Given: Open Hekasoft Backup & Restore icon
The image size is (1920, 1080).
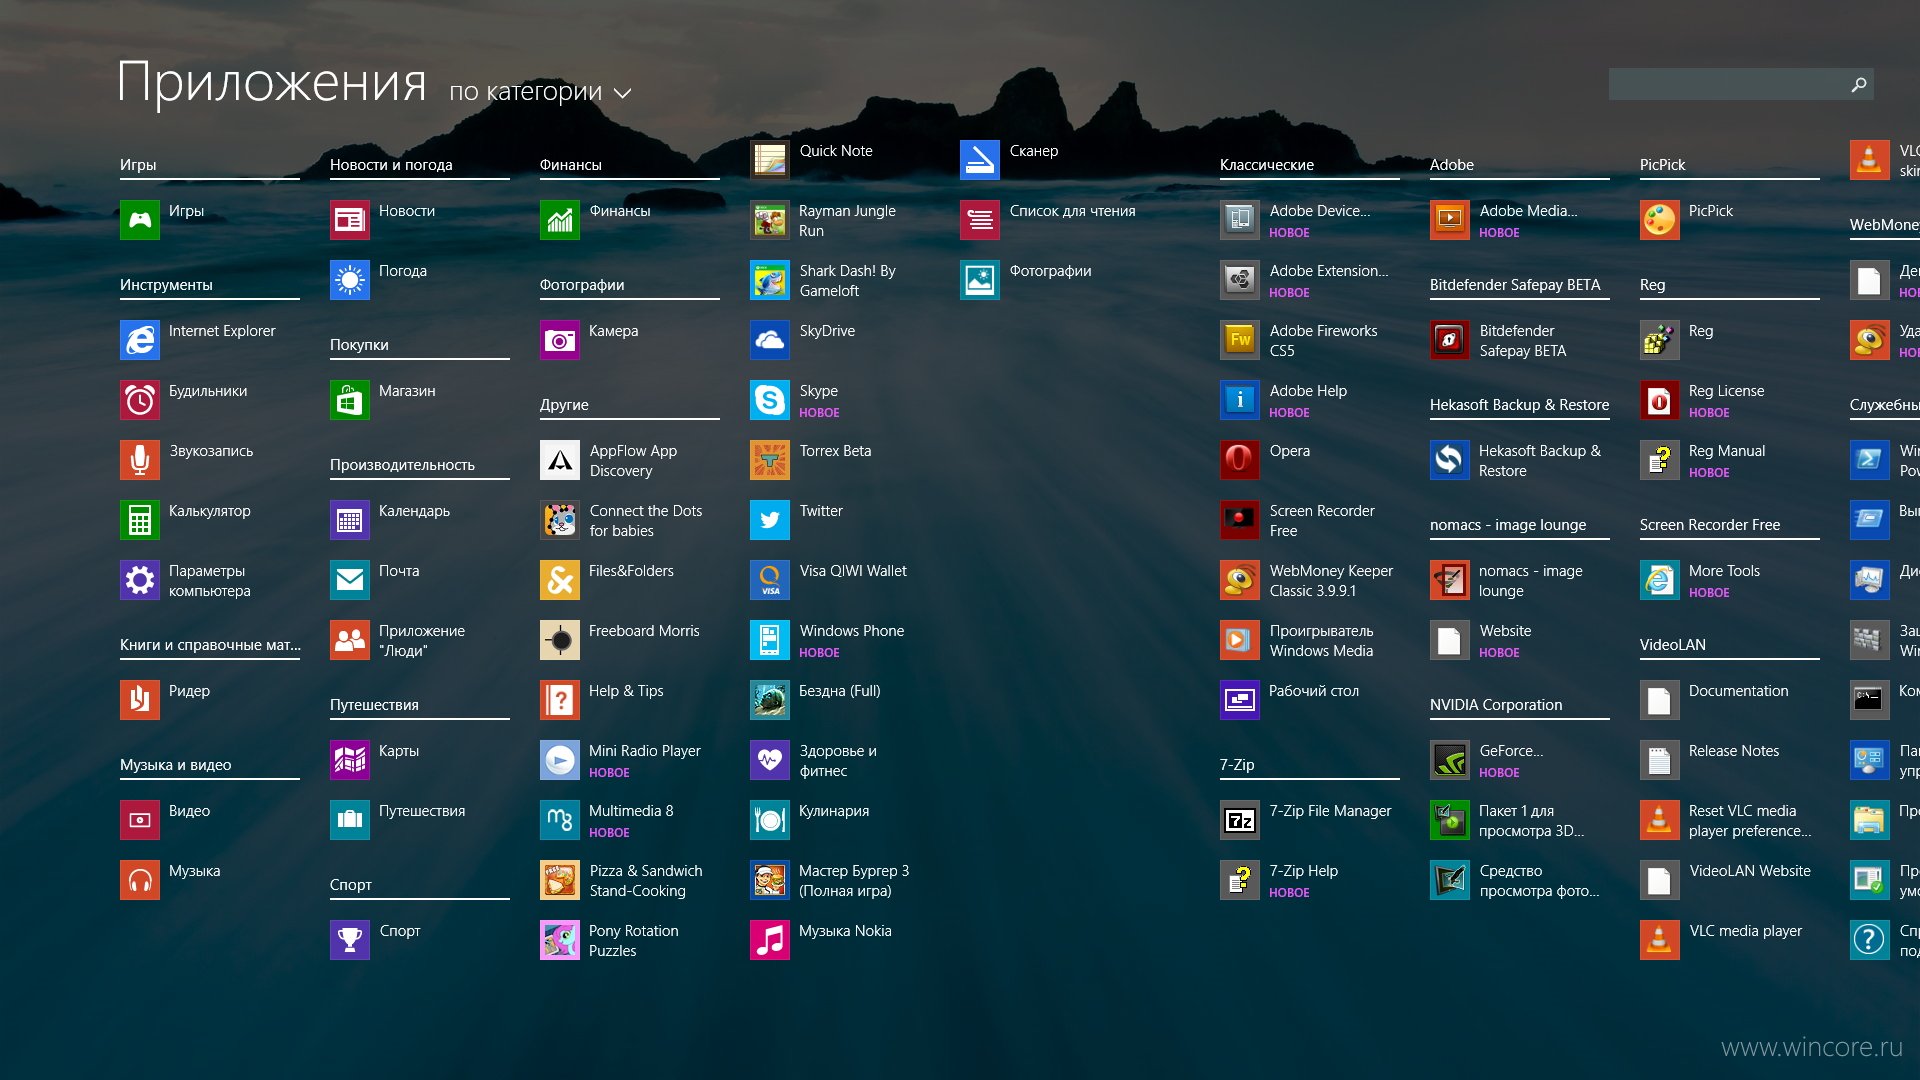Looking at the screenshot, I should coord(1450,460).
